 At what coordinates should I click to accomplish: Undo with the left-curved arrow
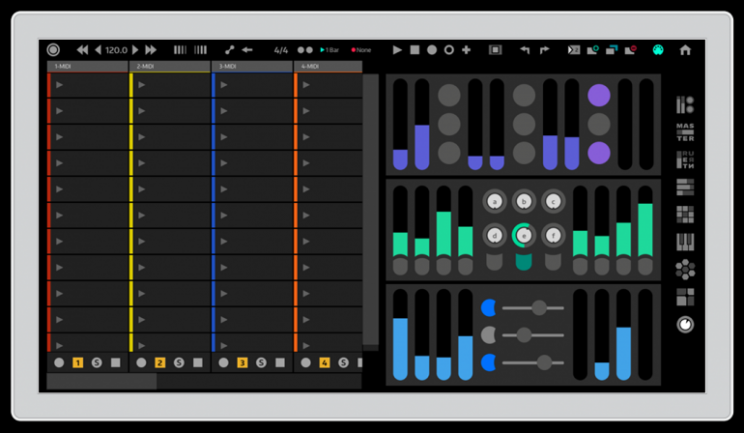click(x=525, y=50)
